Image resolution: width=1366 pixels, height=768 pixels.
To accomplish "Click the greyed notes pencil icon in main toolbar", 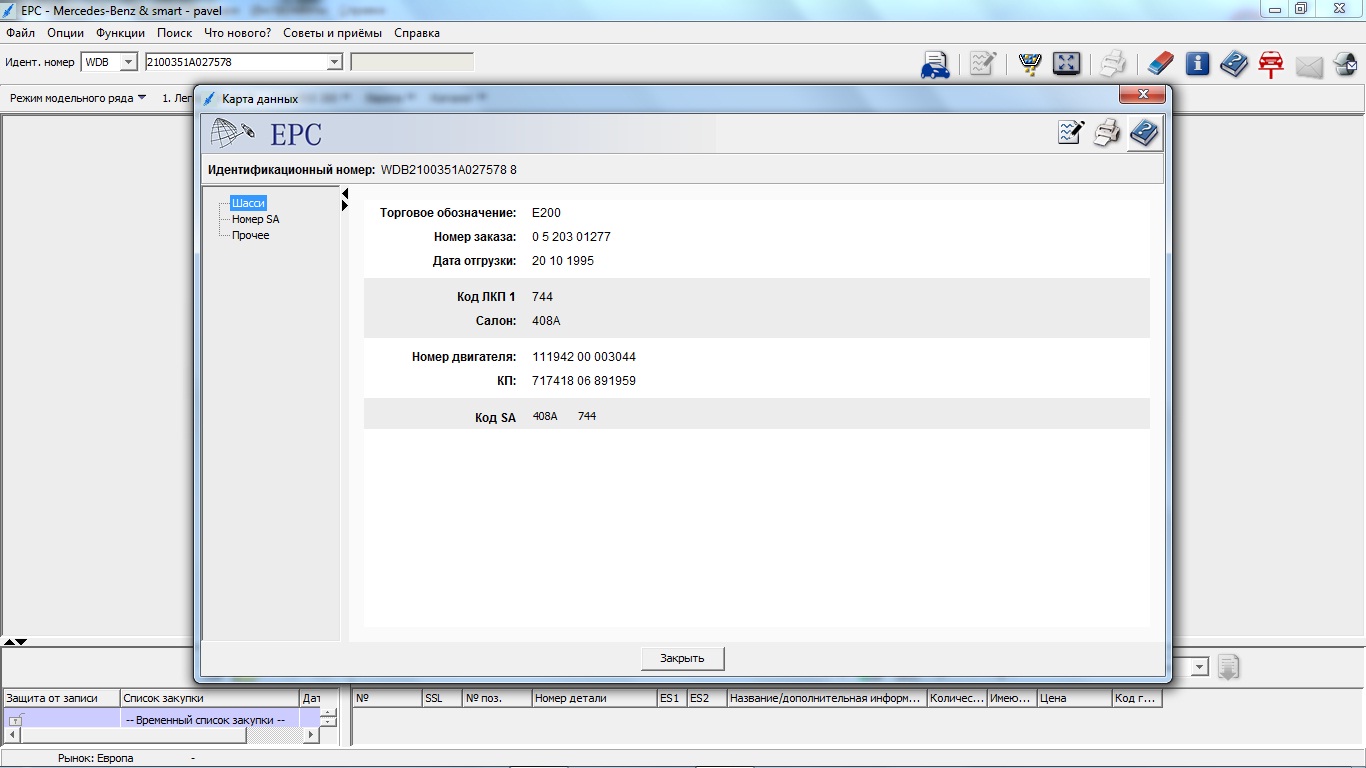I will (982, 64).
